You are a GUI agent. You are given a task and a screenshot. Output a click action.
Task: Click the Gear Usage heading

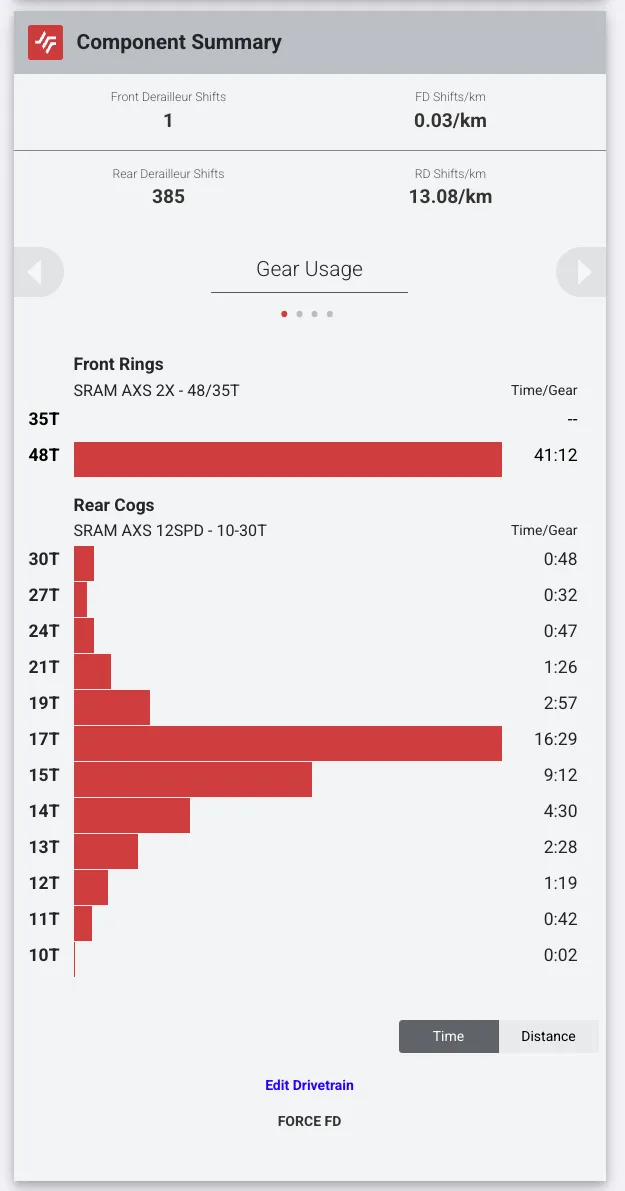coord(309,269)
